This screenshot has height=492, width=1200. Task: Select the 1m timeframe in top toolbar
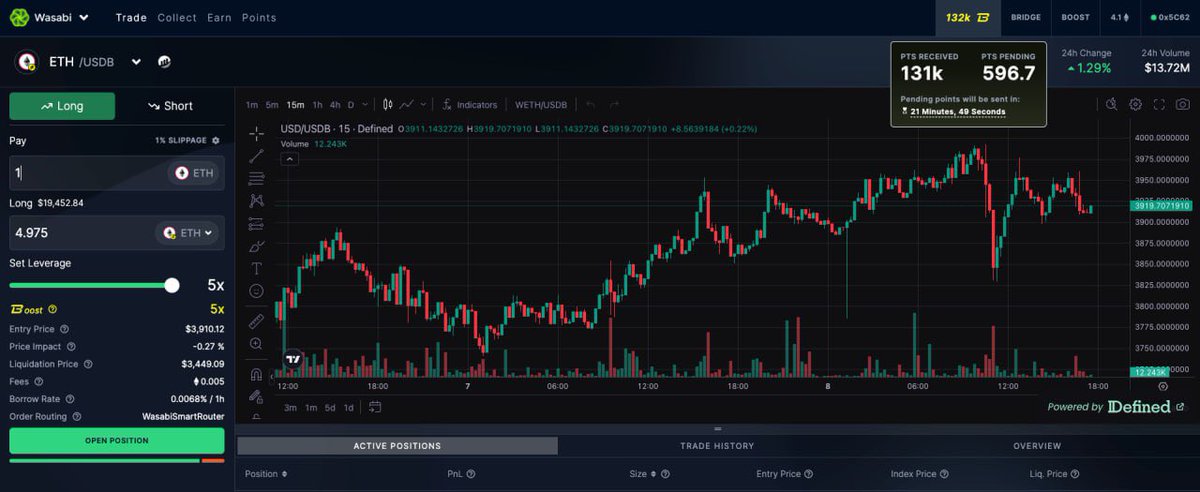(x=252, y=104)
